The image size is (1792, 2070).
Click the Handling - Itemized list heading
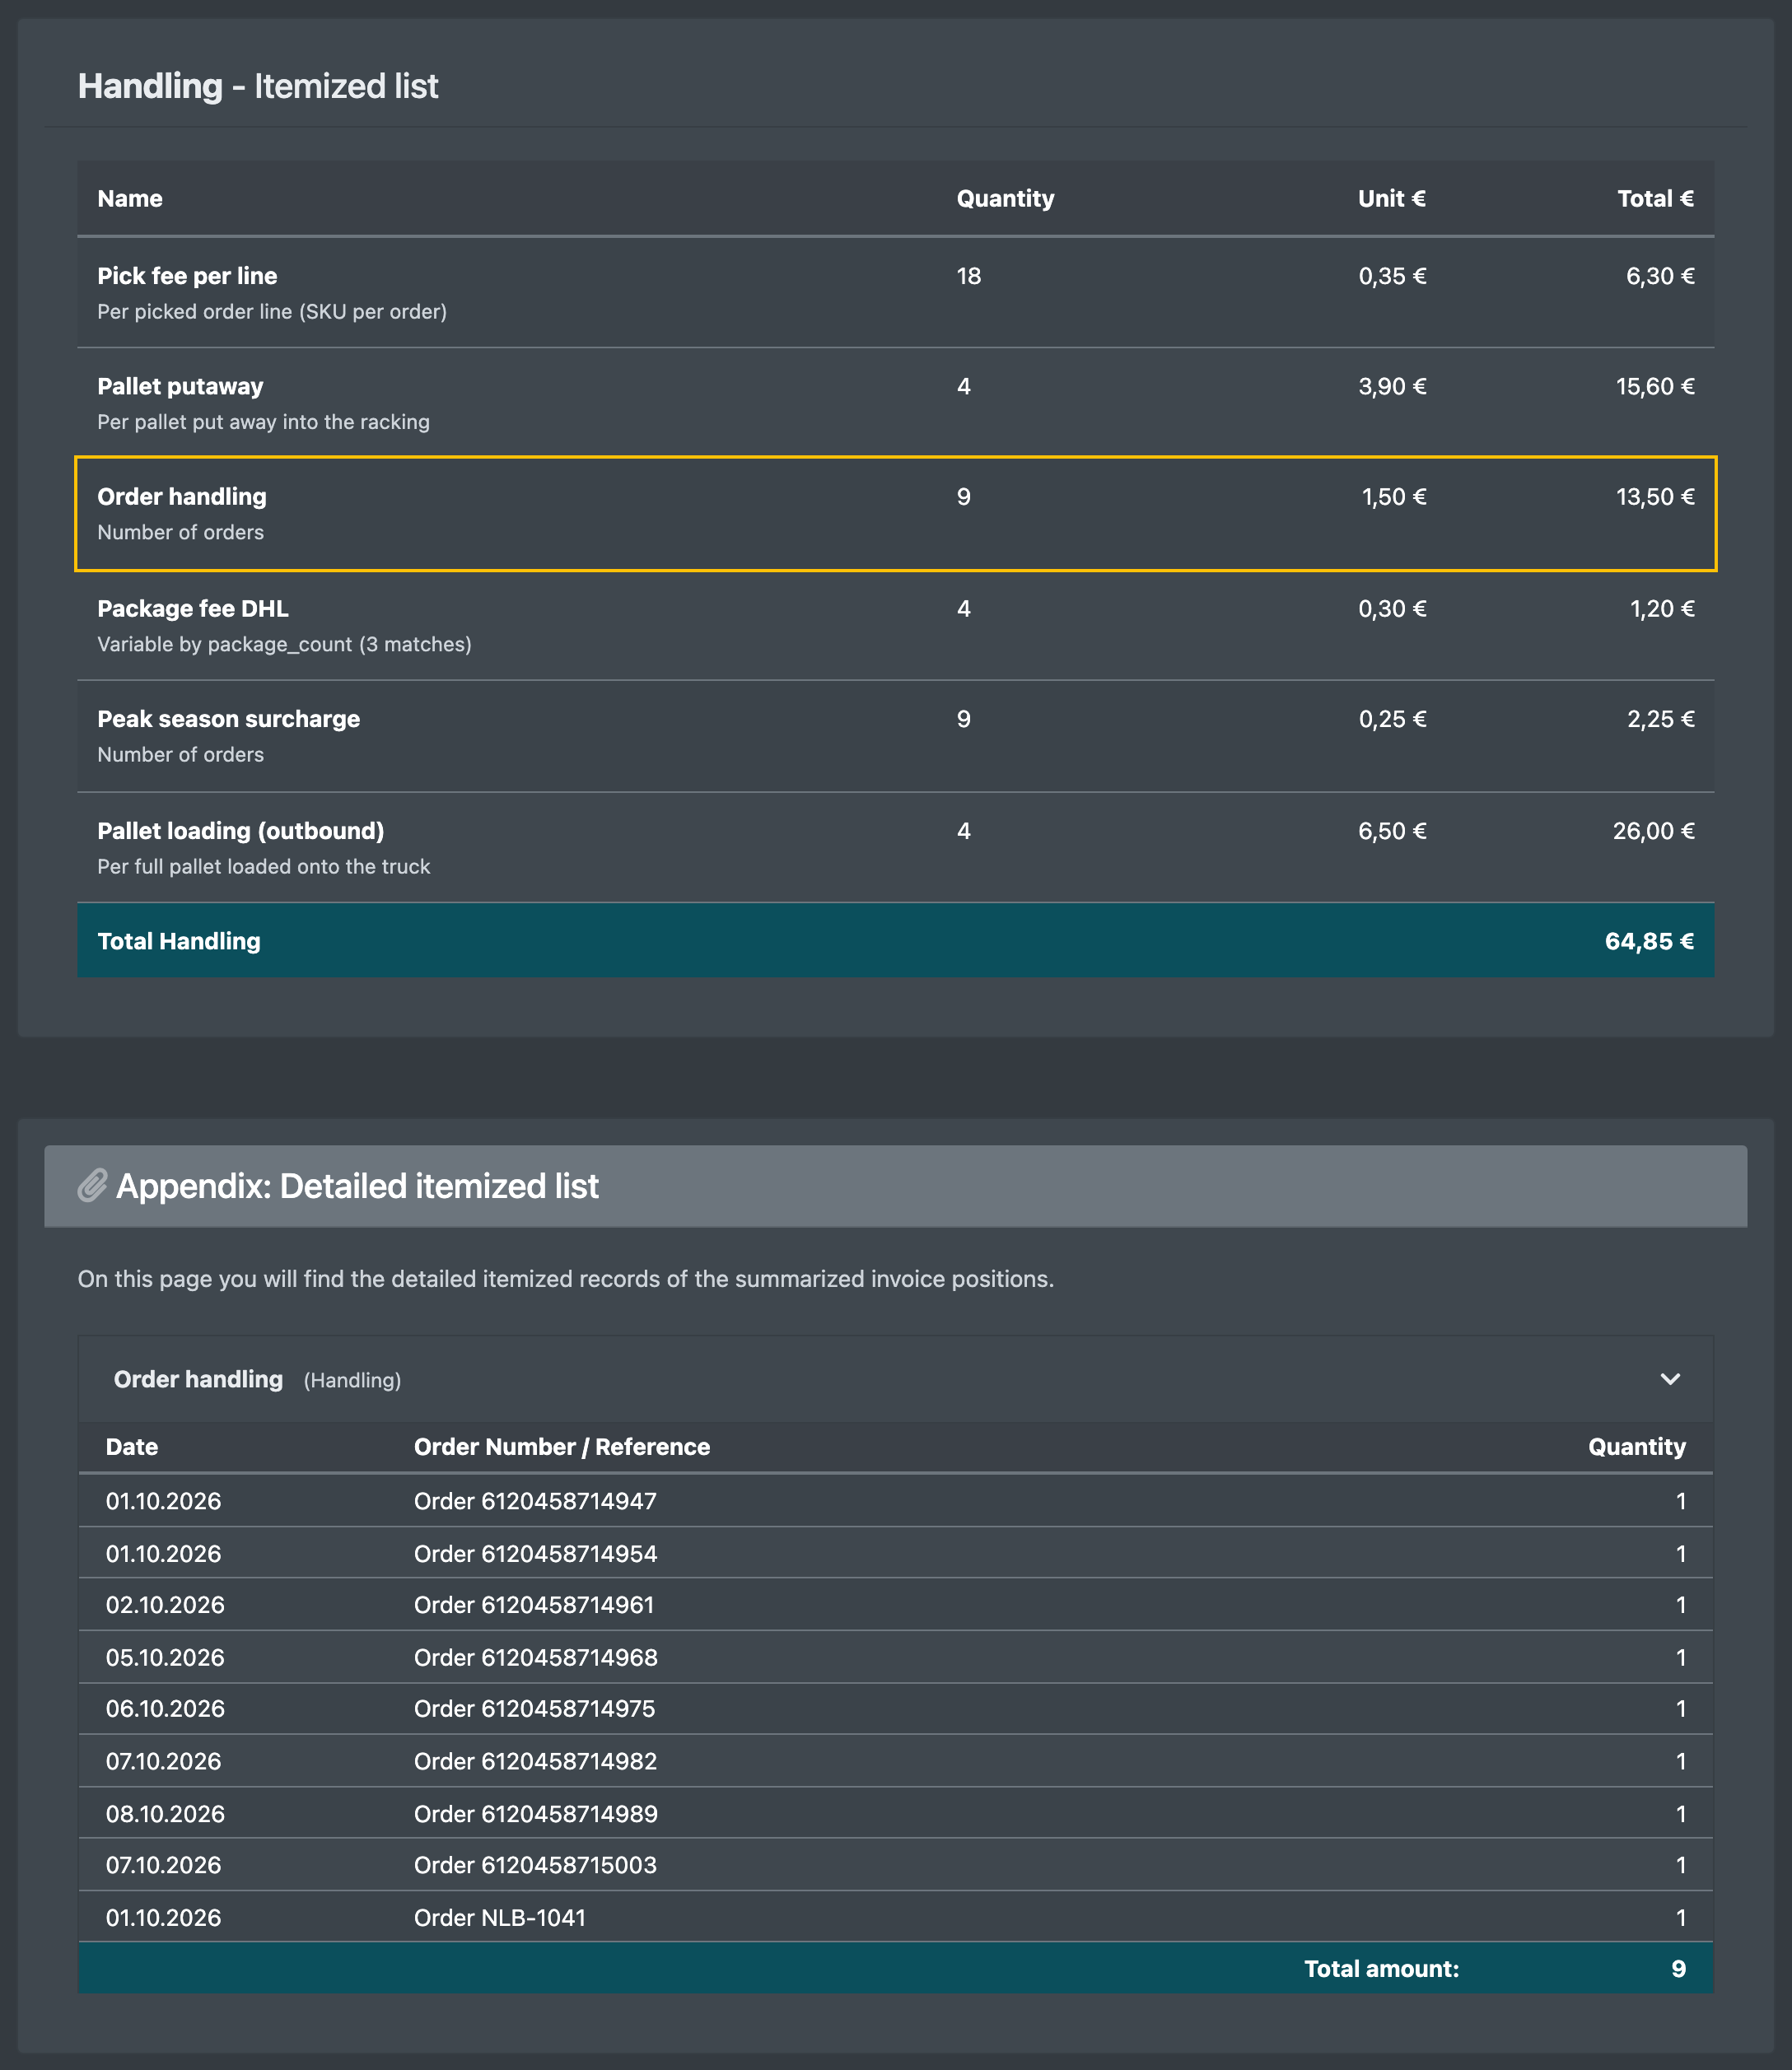(258, 86)
